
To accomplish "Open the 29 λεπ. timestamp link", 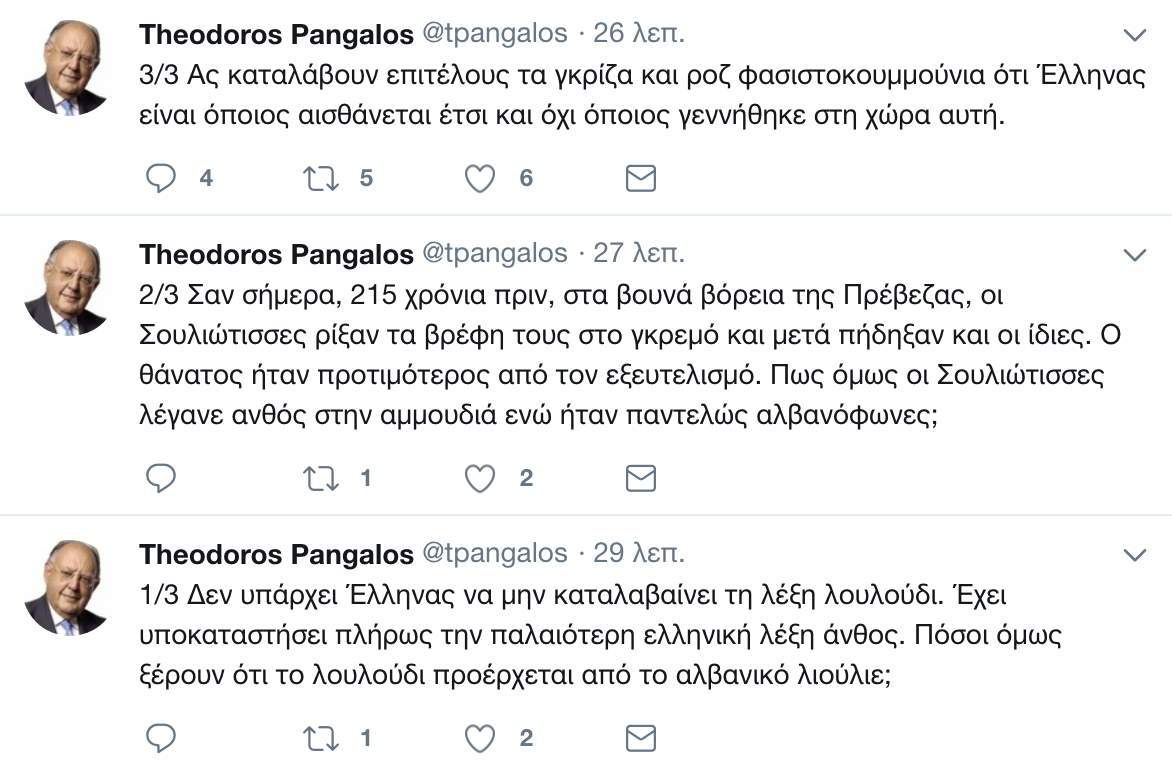I will point(639,553).
